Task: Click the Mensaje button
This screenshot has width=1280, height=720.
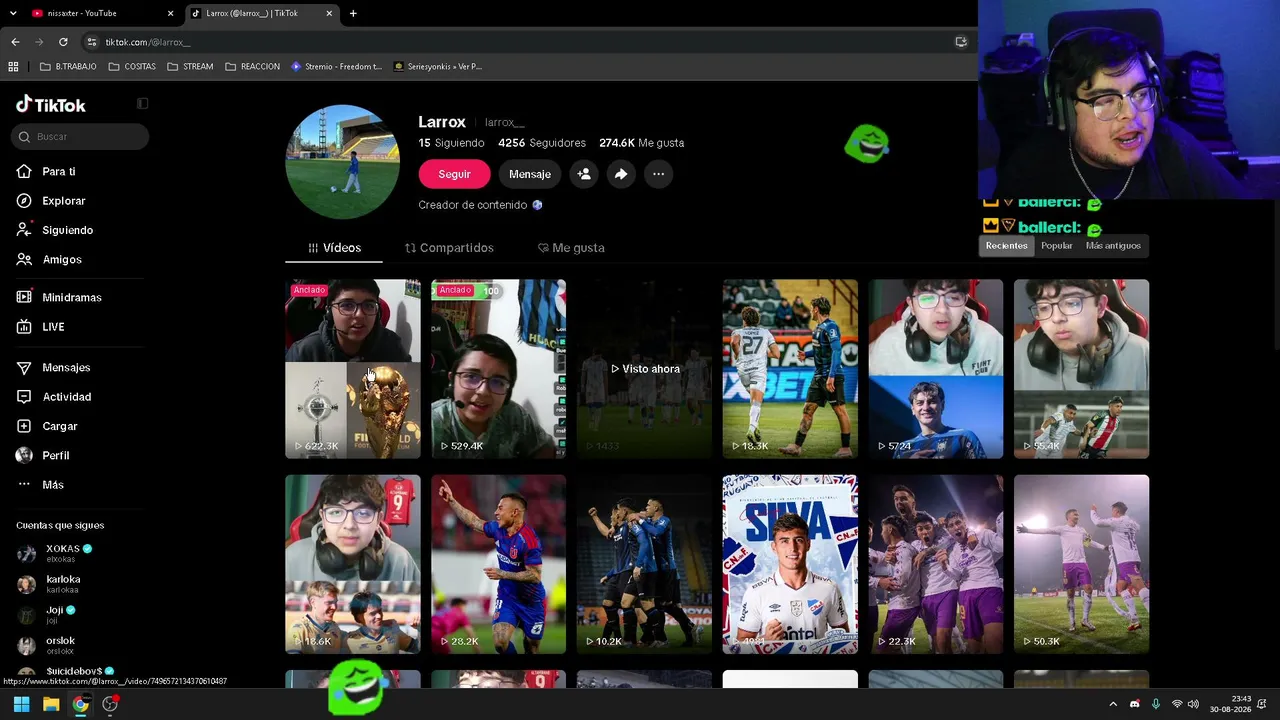Action: click(530, 174)
